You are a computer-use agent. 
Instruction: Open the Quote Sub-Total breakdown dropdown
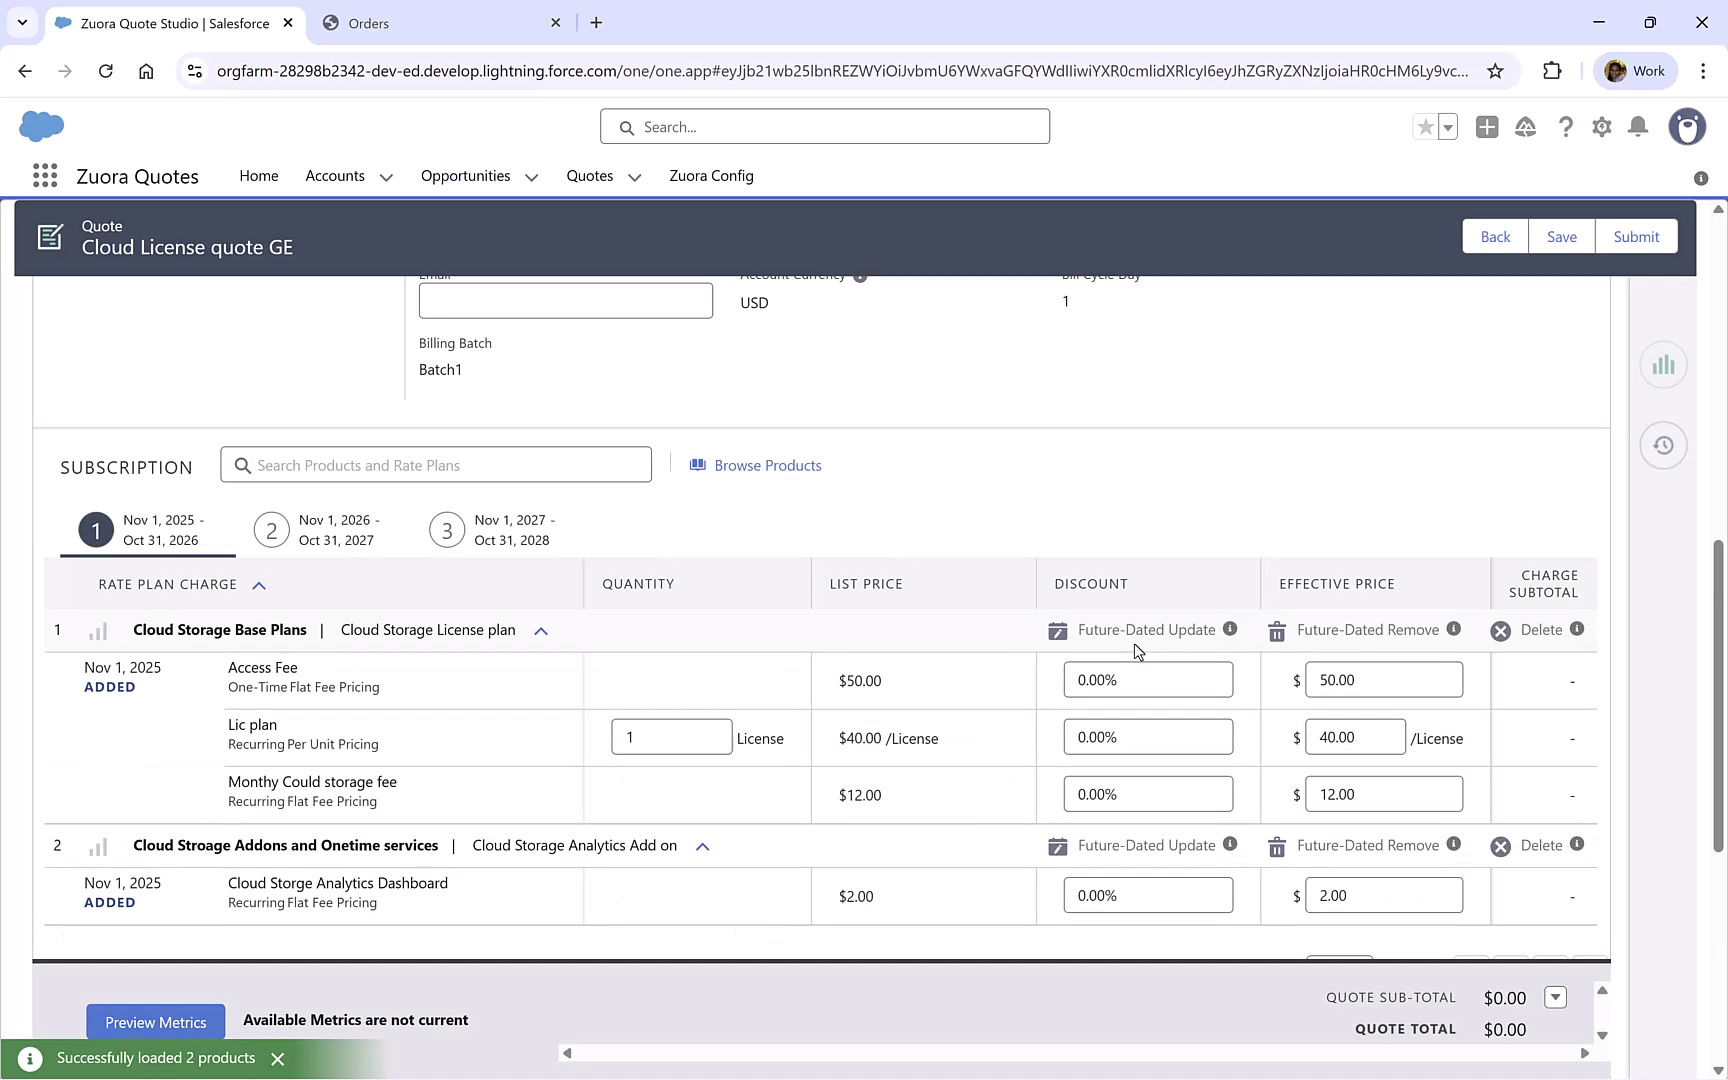(x=1556, y=997)
